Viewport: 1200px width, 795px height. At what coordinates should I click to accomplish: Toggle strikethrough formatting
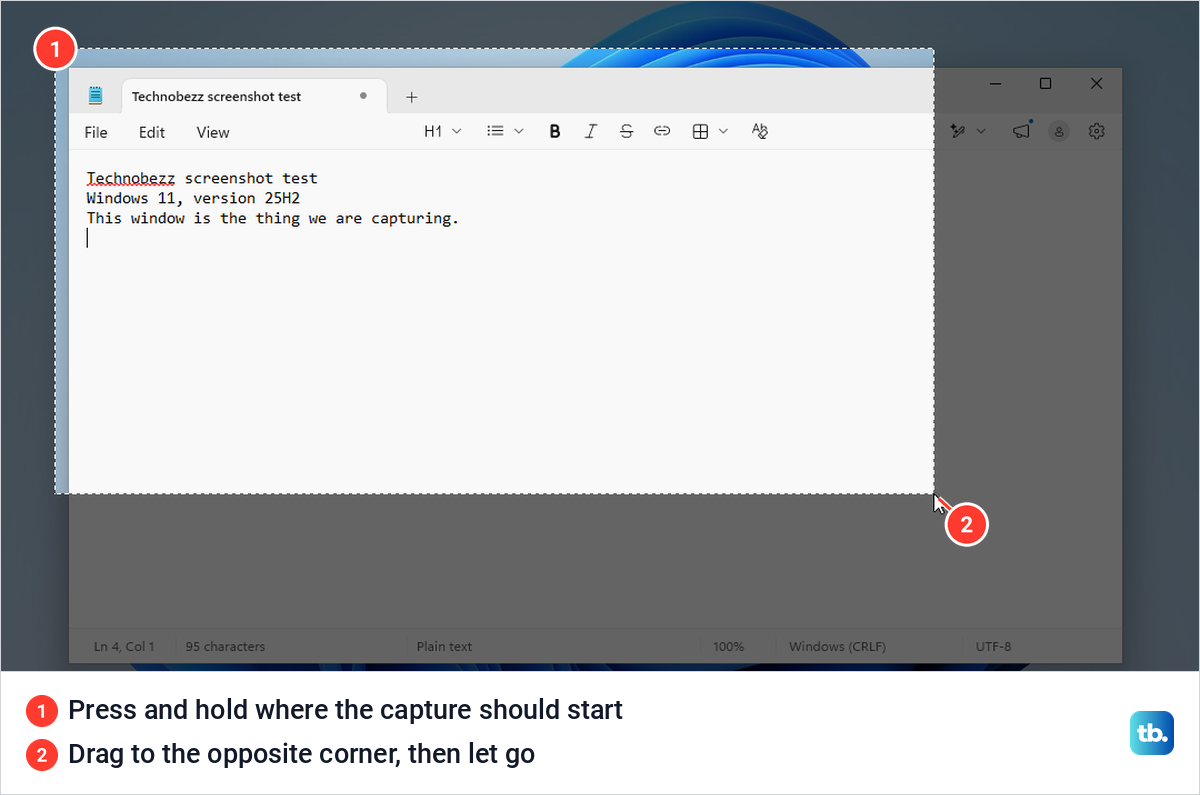tap(626, 131)
